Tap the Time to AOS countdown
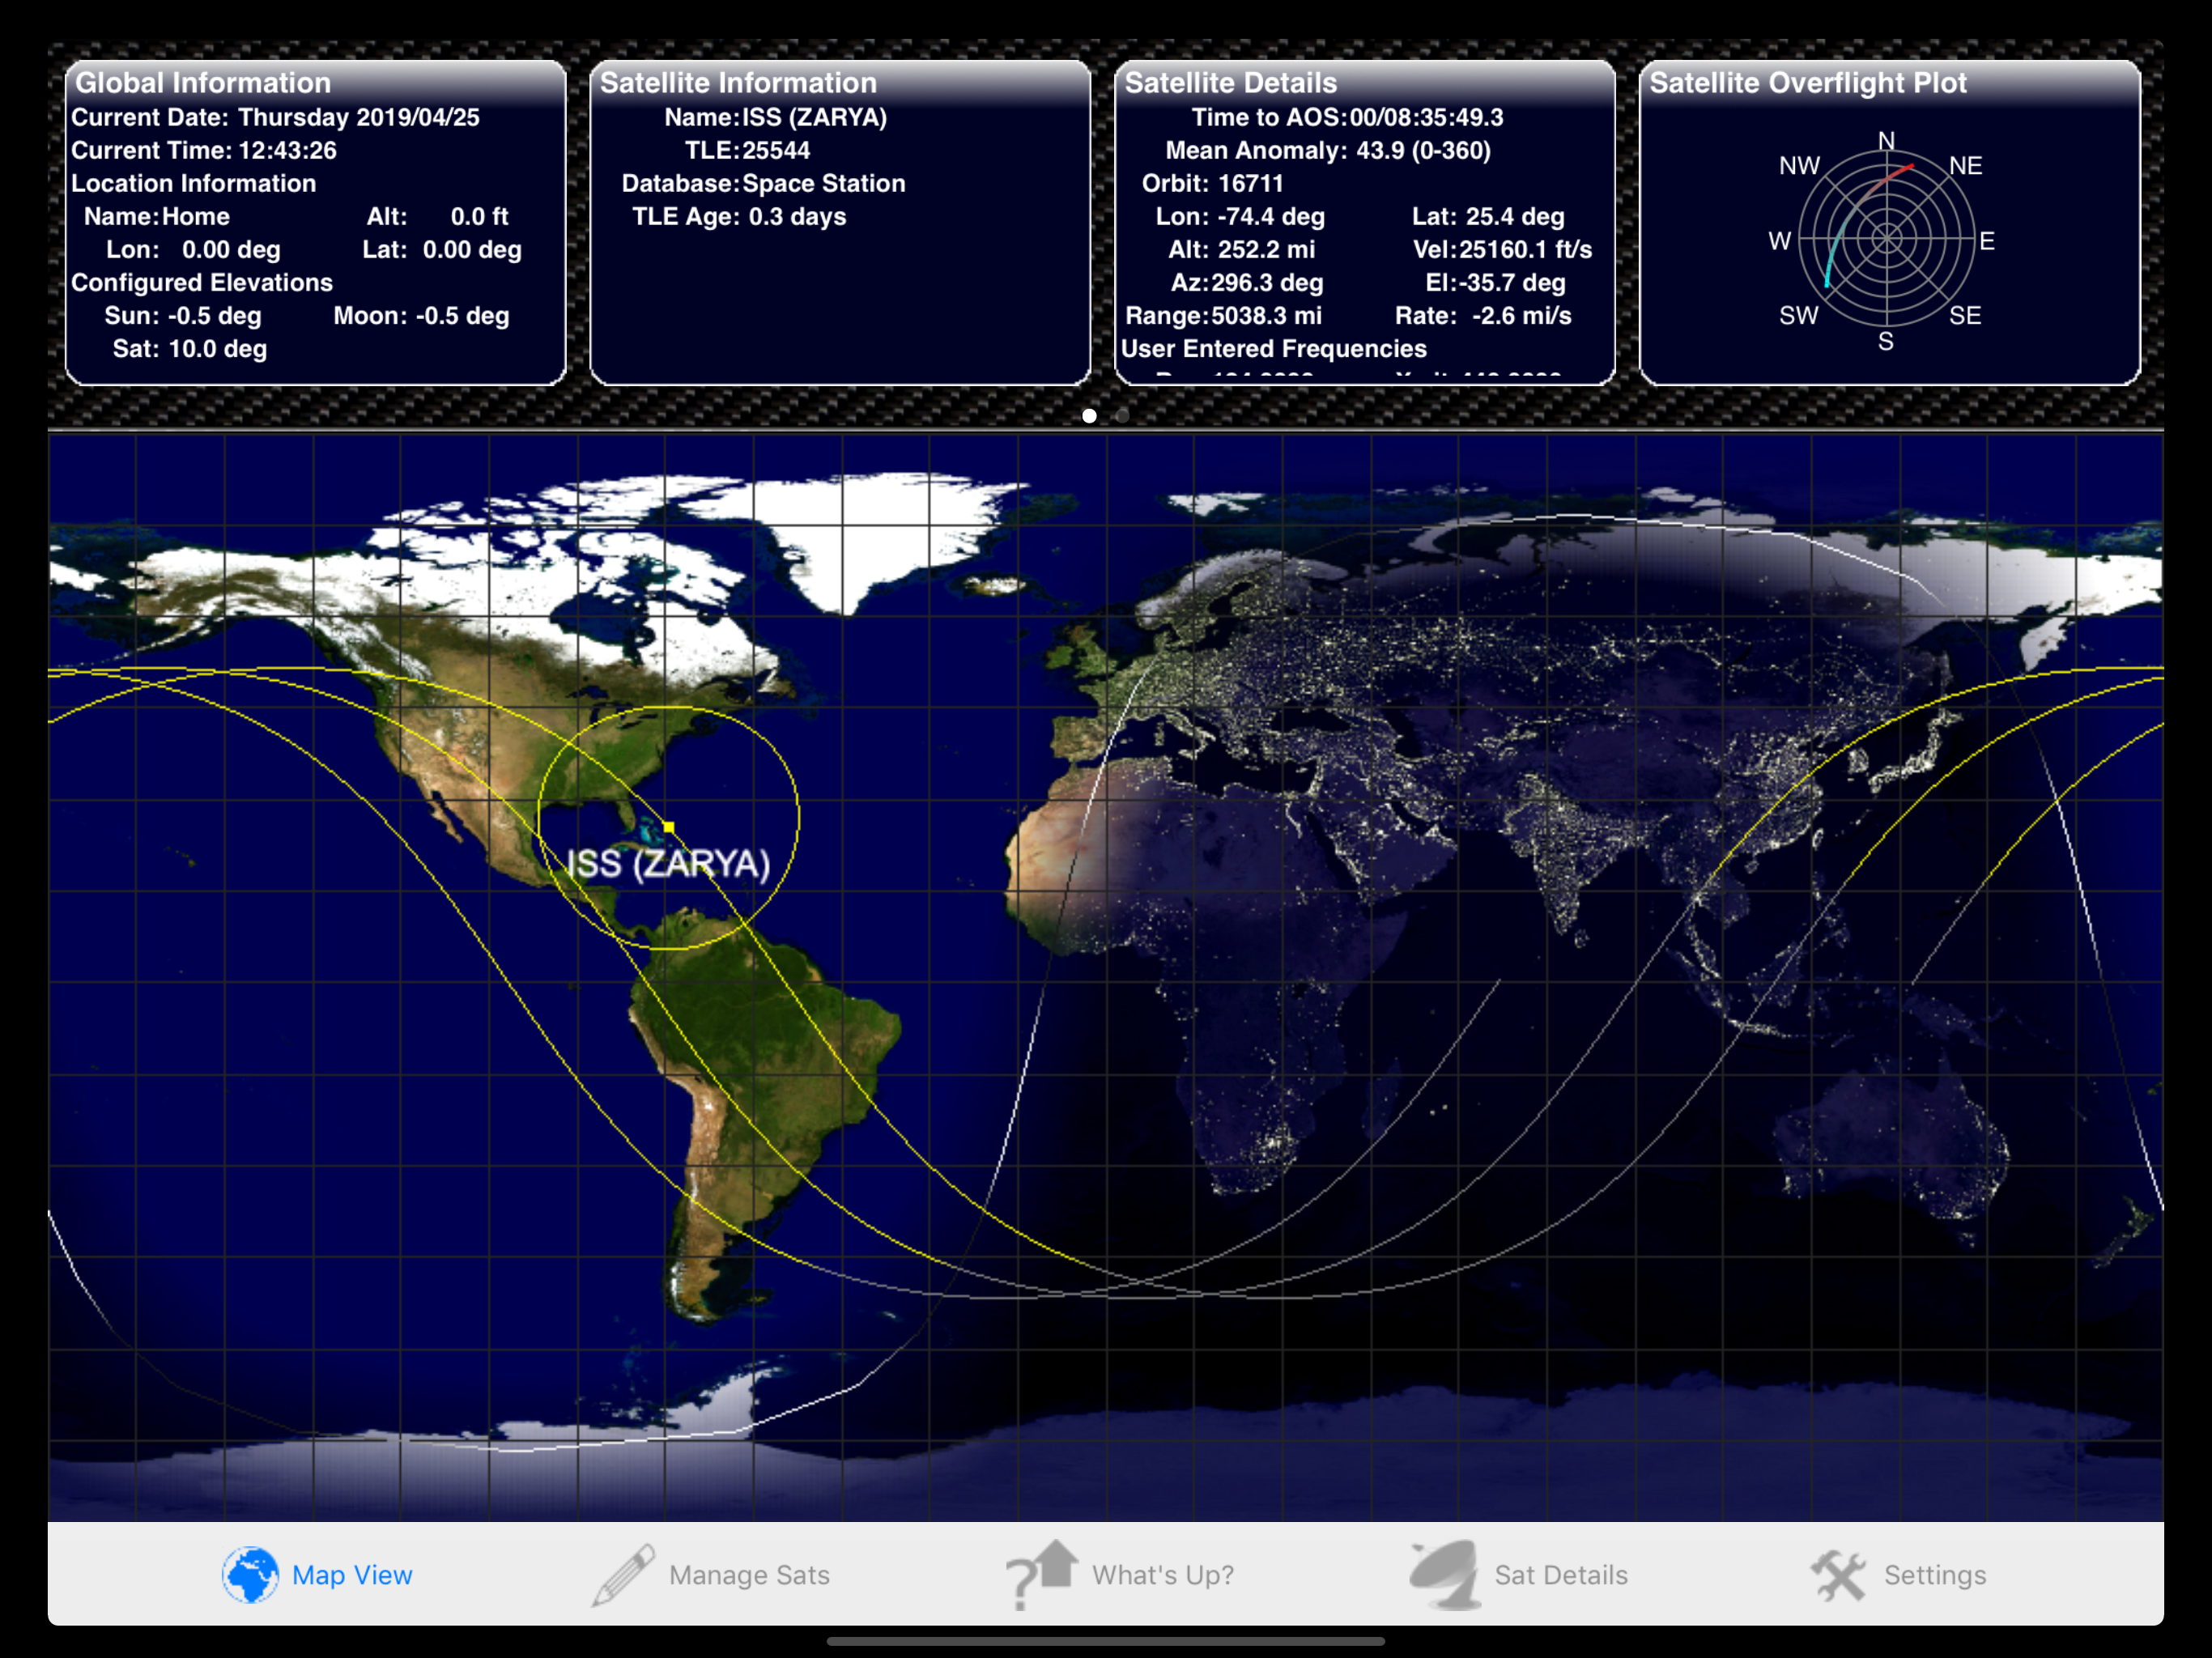 pos(1347,117)
